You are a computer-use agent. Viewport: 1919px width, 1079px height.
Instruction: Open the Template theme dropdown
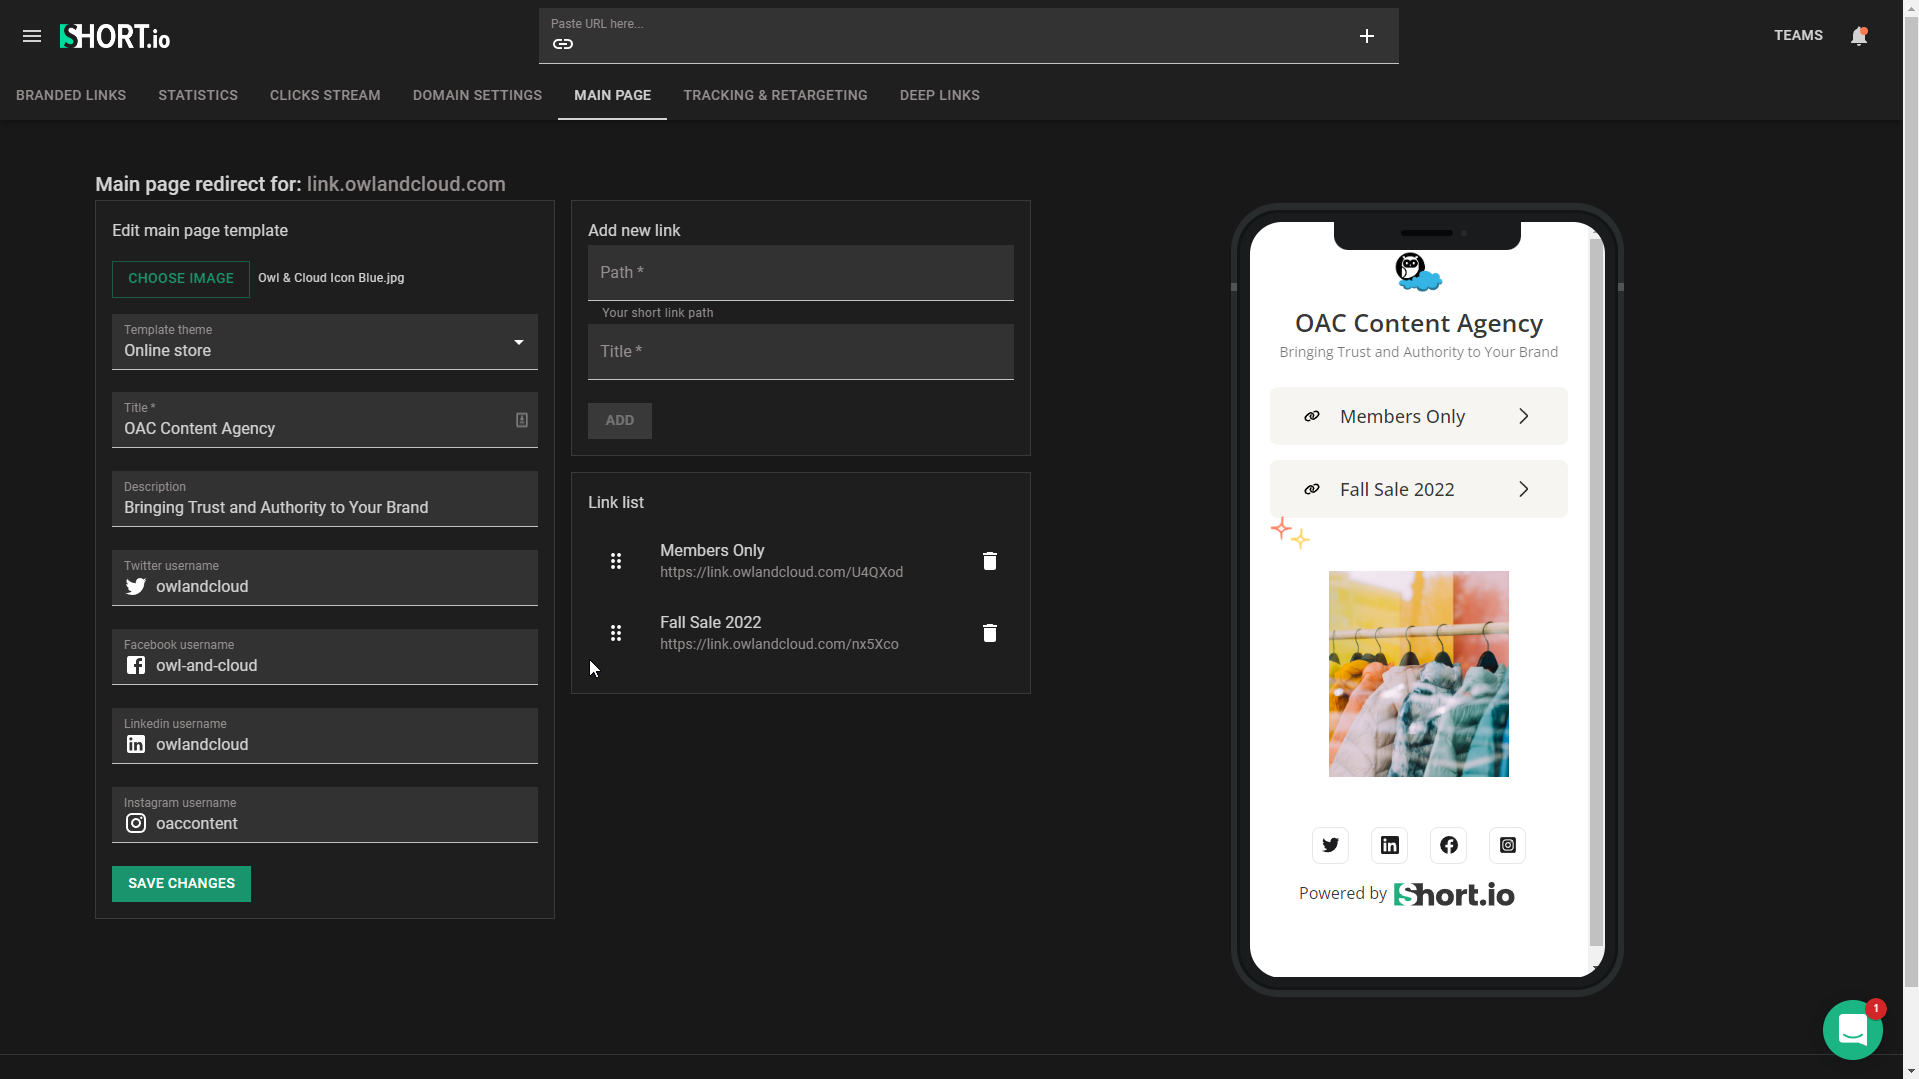[325, 342]
